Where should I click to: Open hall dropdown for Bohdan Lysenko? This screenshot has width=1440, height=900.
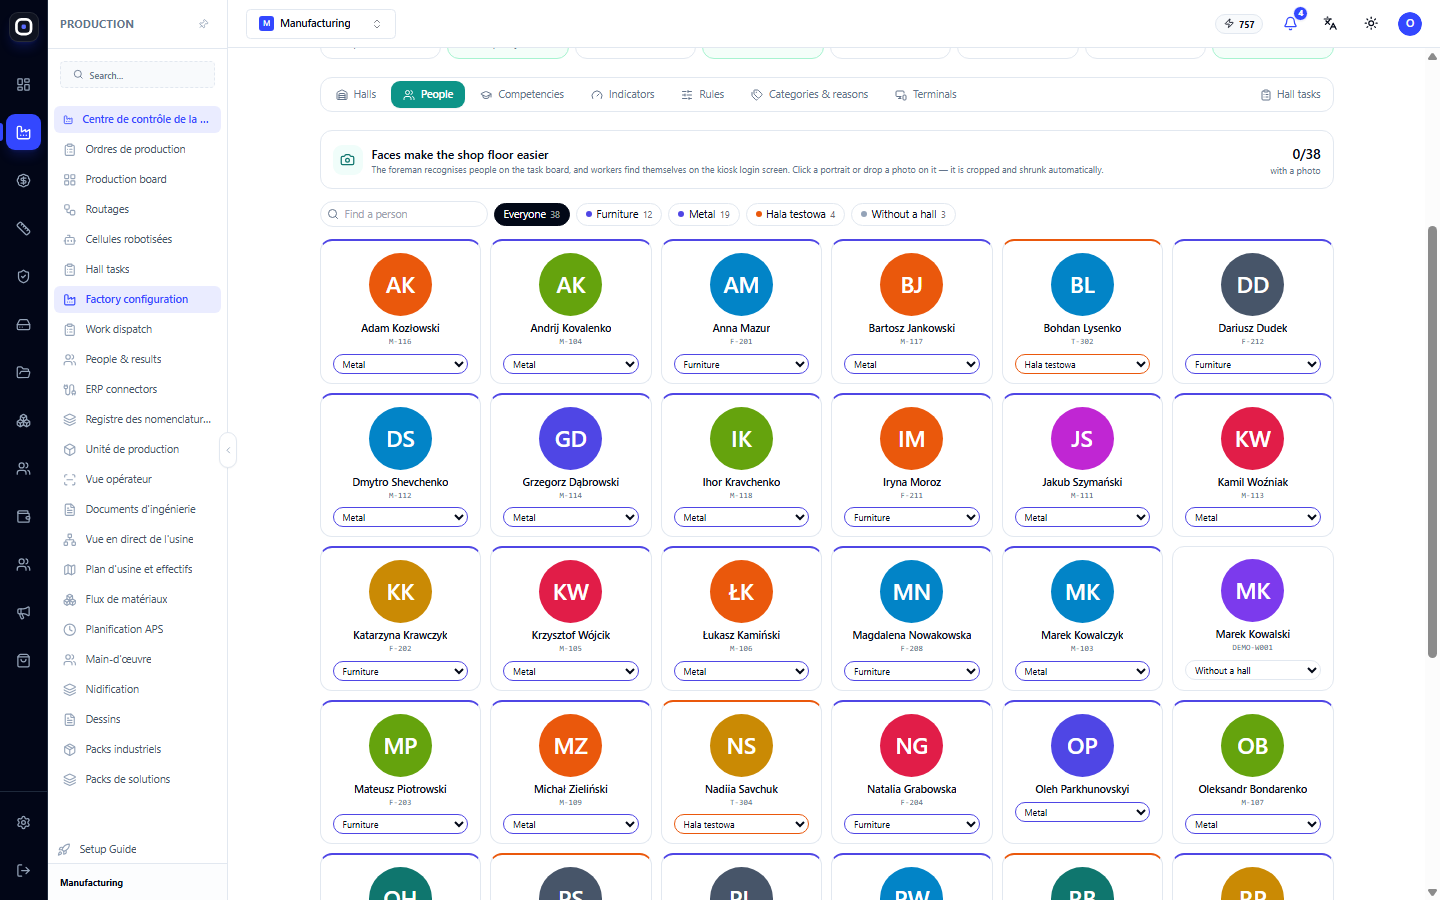(x=1082, y=365)
